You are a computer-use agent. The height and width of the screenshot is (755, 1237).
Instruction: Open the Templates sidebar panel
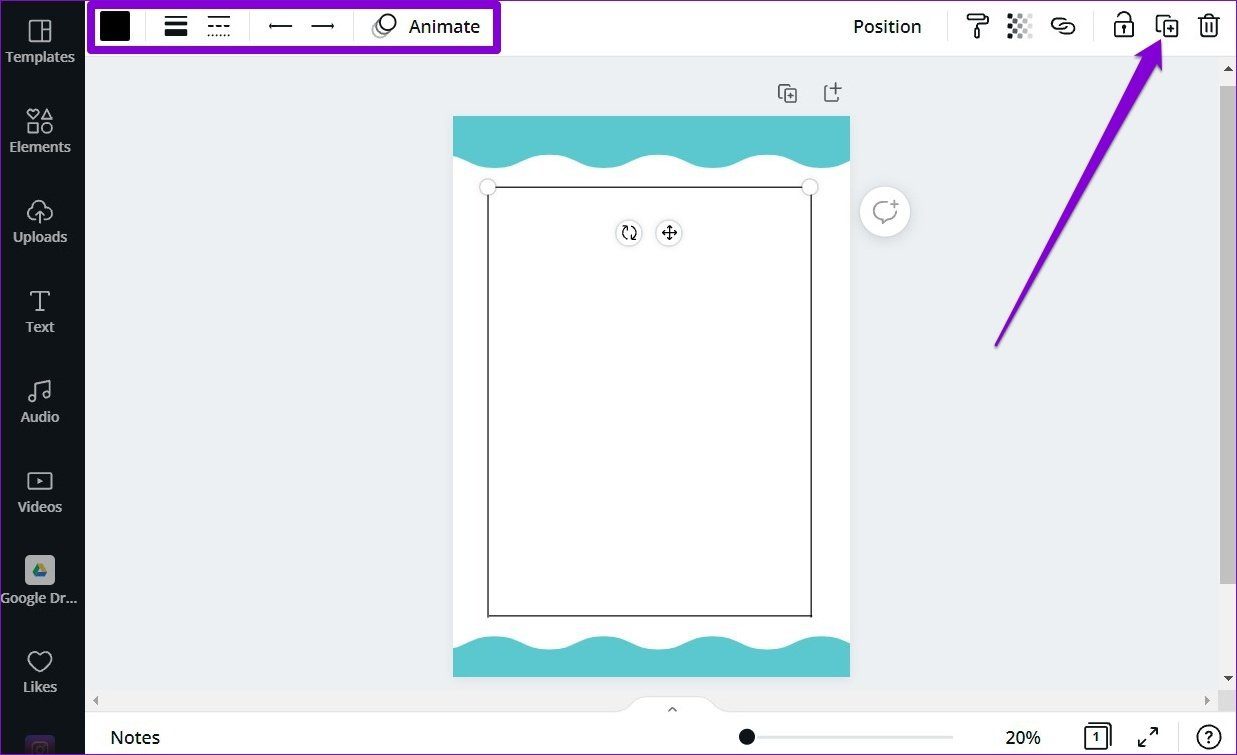(x=40, y=42)
